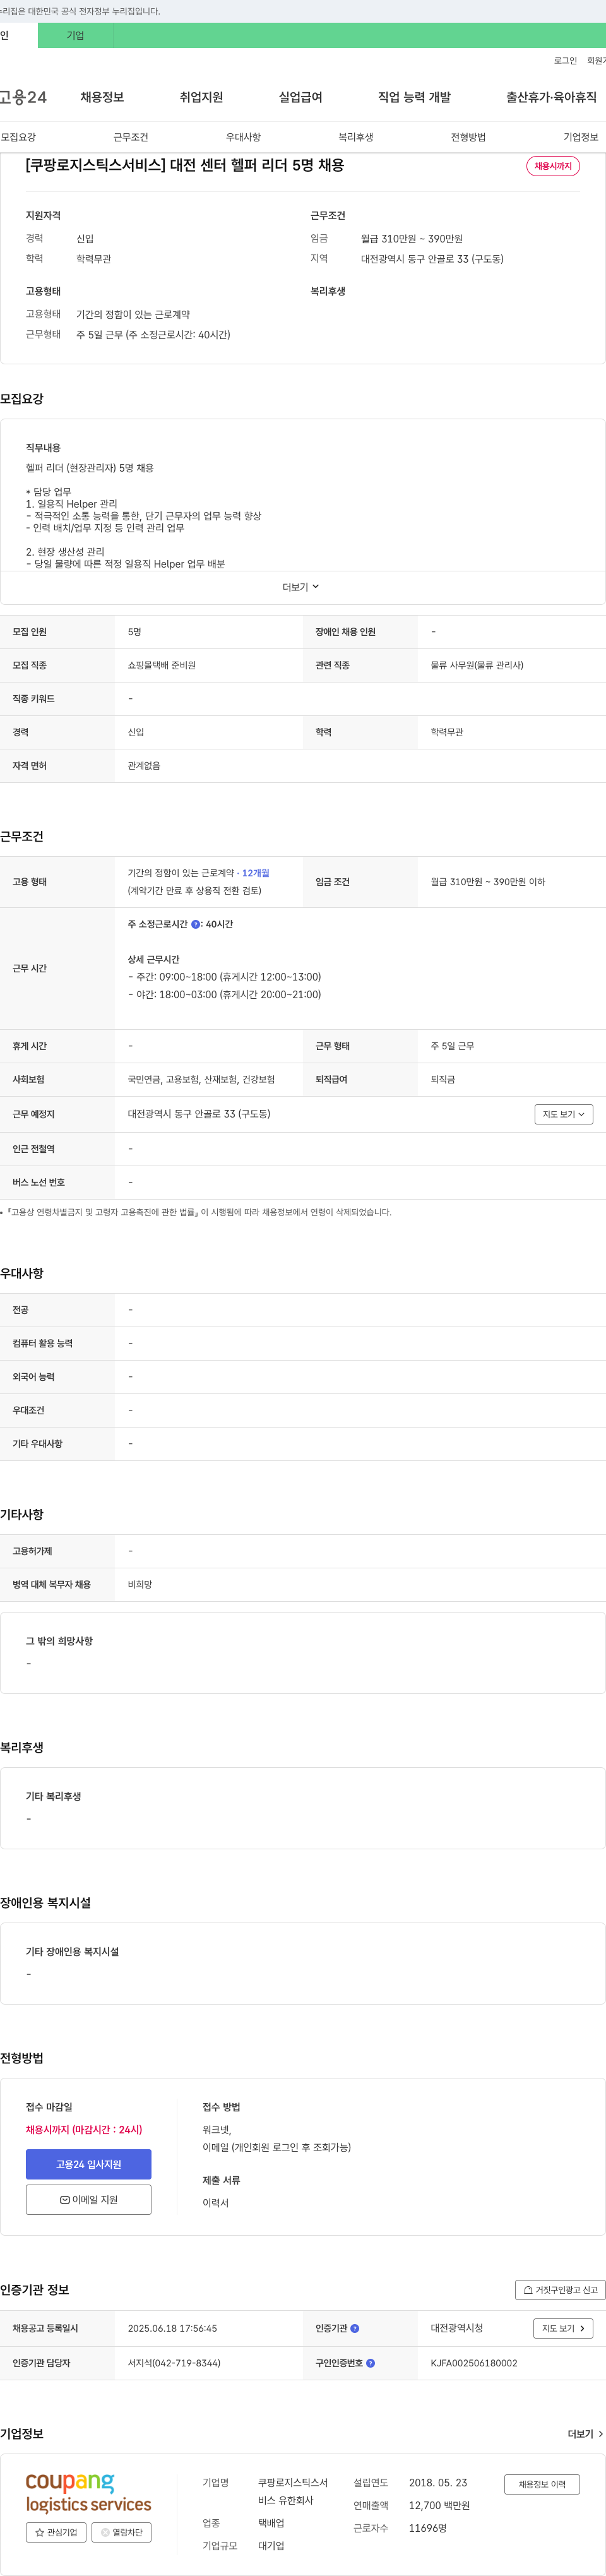Click the 고용24 site logo

(x=23, y=97)
